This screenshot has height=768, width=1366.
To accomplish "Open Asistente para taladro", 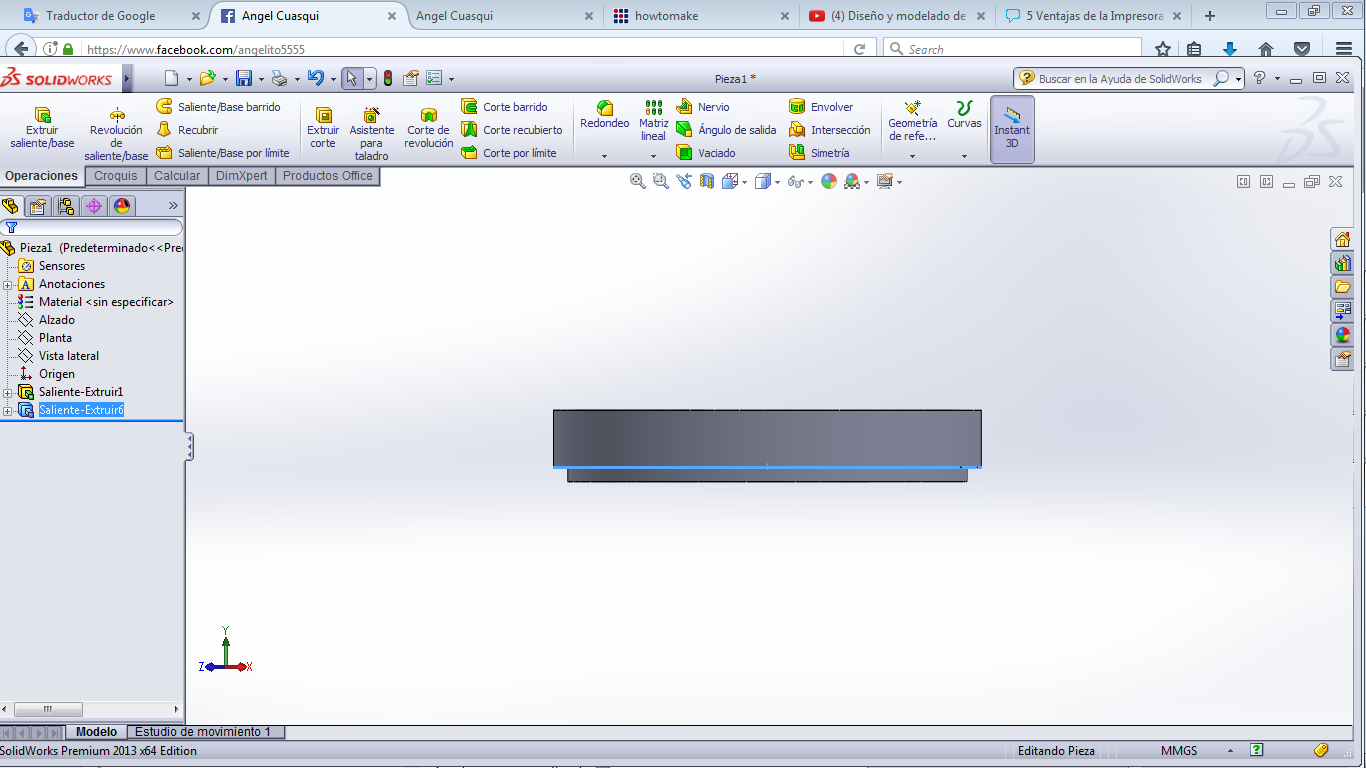I will click(371, 134).
